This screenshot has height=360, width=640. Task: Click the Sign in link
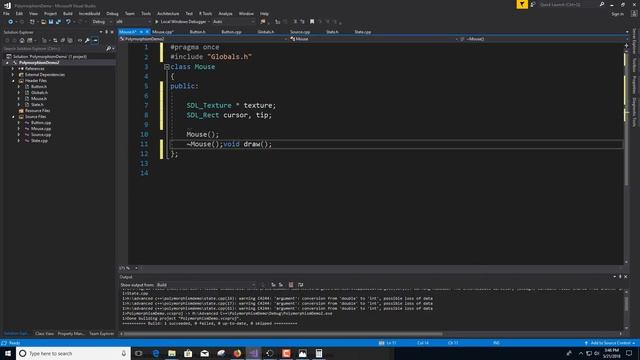pos(617,14)
